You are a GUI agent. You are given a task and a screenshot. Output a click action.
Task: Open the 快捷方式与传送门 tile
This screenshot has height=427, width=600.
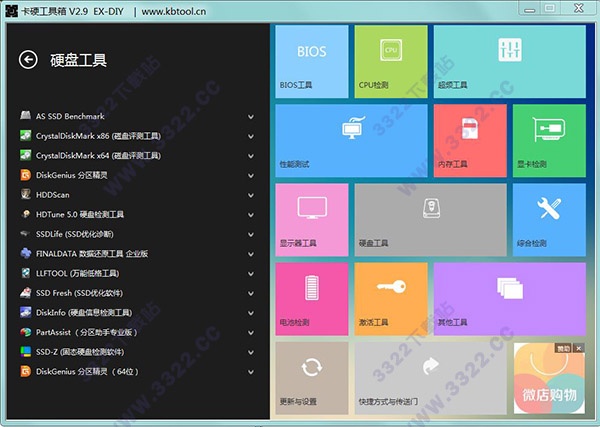coord(430,378)
